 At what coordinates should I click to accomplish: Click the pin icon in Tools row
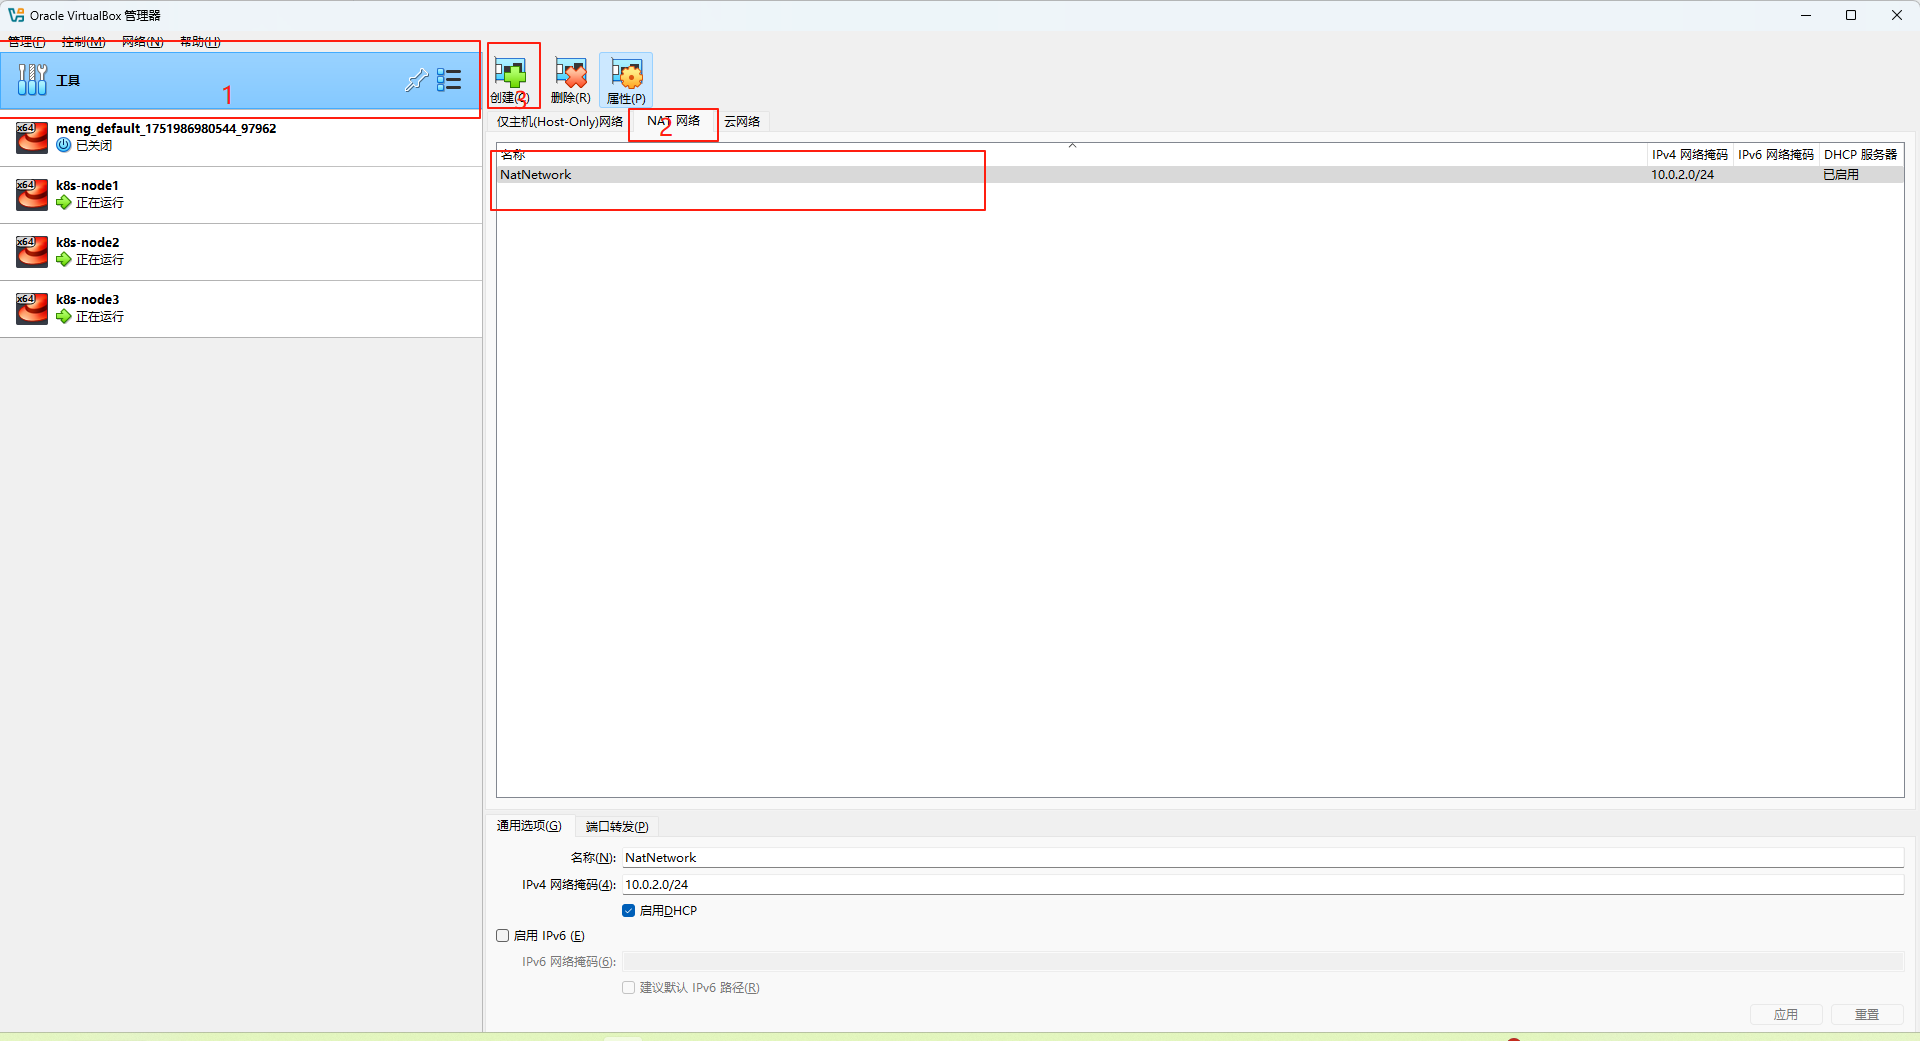[416, 80]
